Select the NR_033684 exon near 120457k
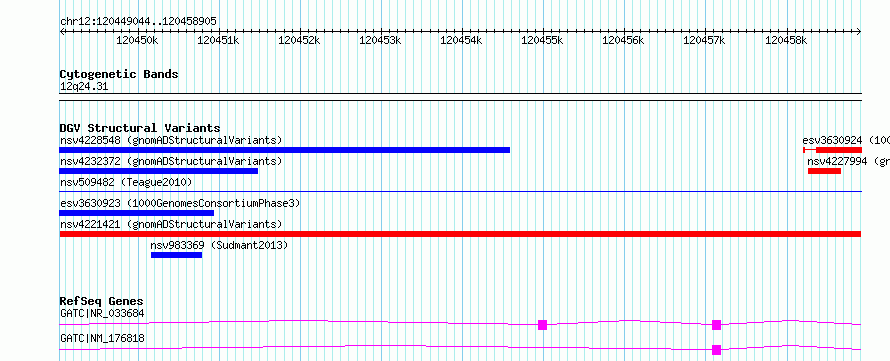The image size is (890, 361). coord(716,325)
